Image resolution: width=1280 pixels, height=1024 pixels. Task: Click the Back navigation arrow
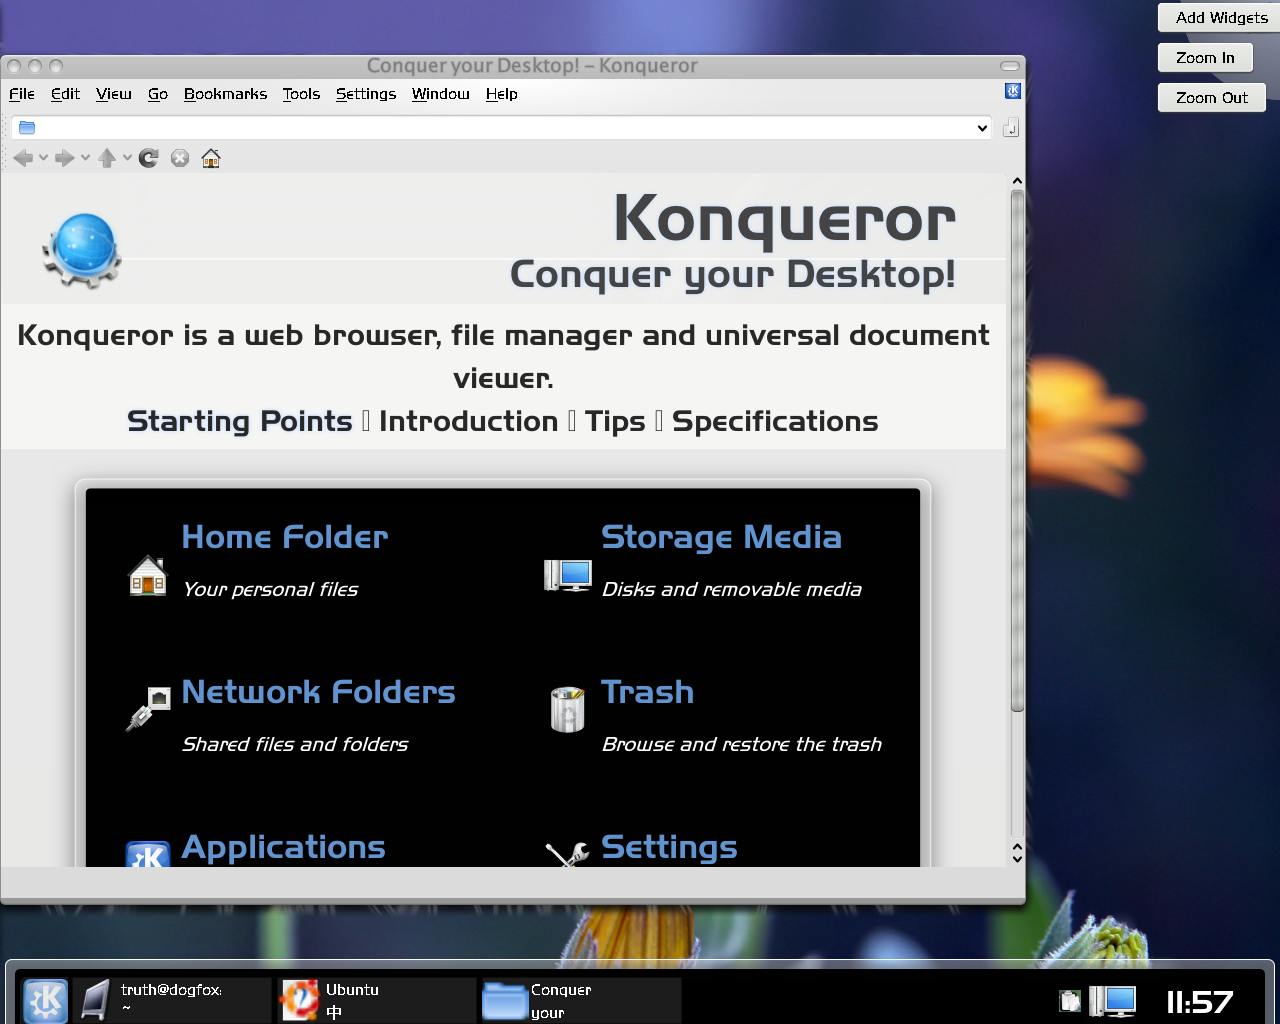(23, 158)
